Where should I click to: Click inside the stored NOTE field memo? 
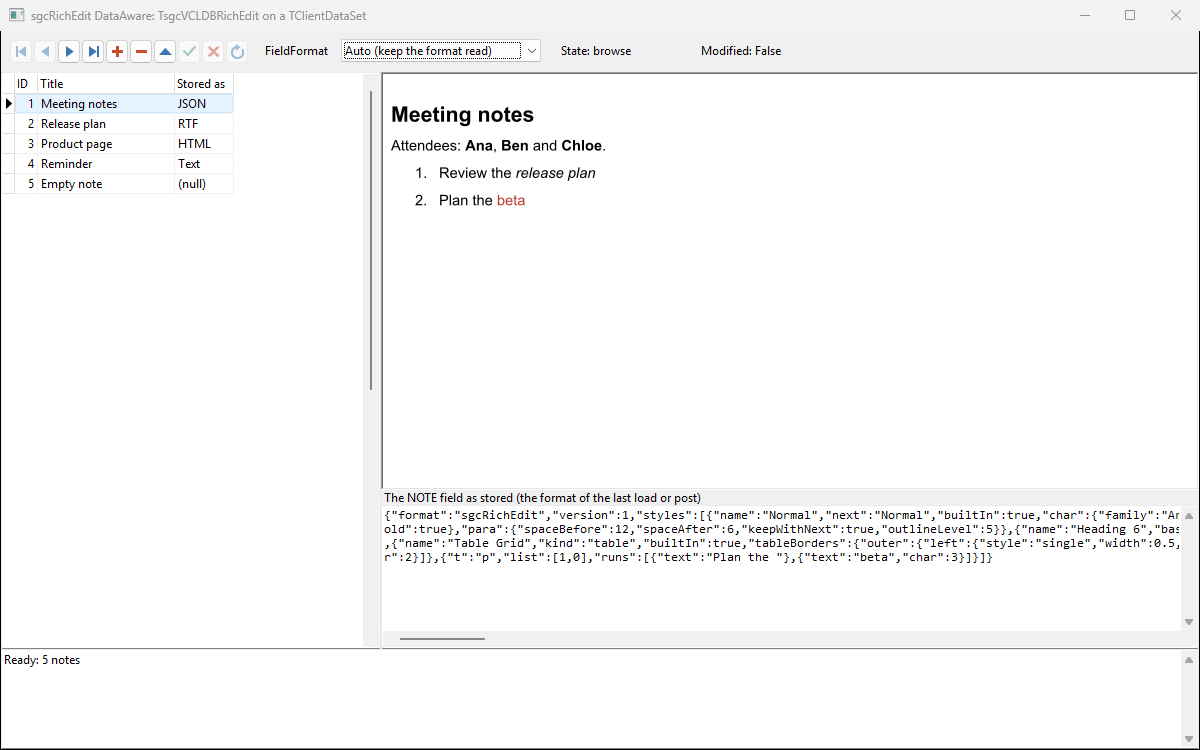click(781, 567)
